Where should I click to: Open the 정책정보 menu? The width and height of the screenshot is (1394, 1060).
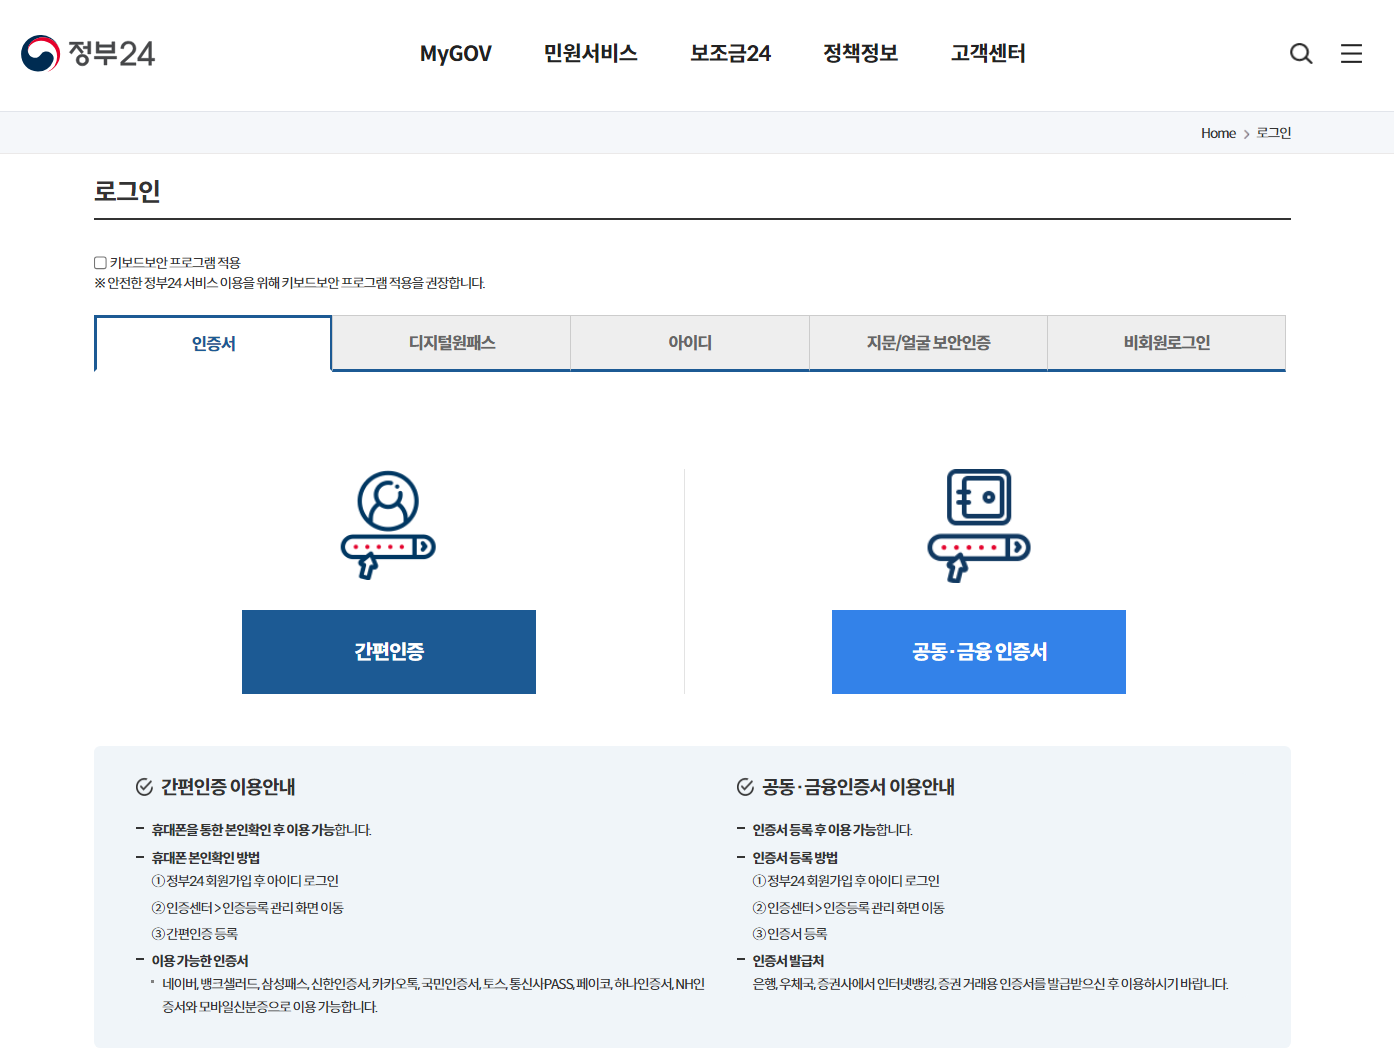click(x=861, y=53)
